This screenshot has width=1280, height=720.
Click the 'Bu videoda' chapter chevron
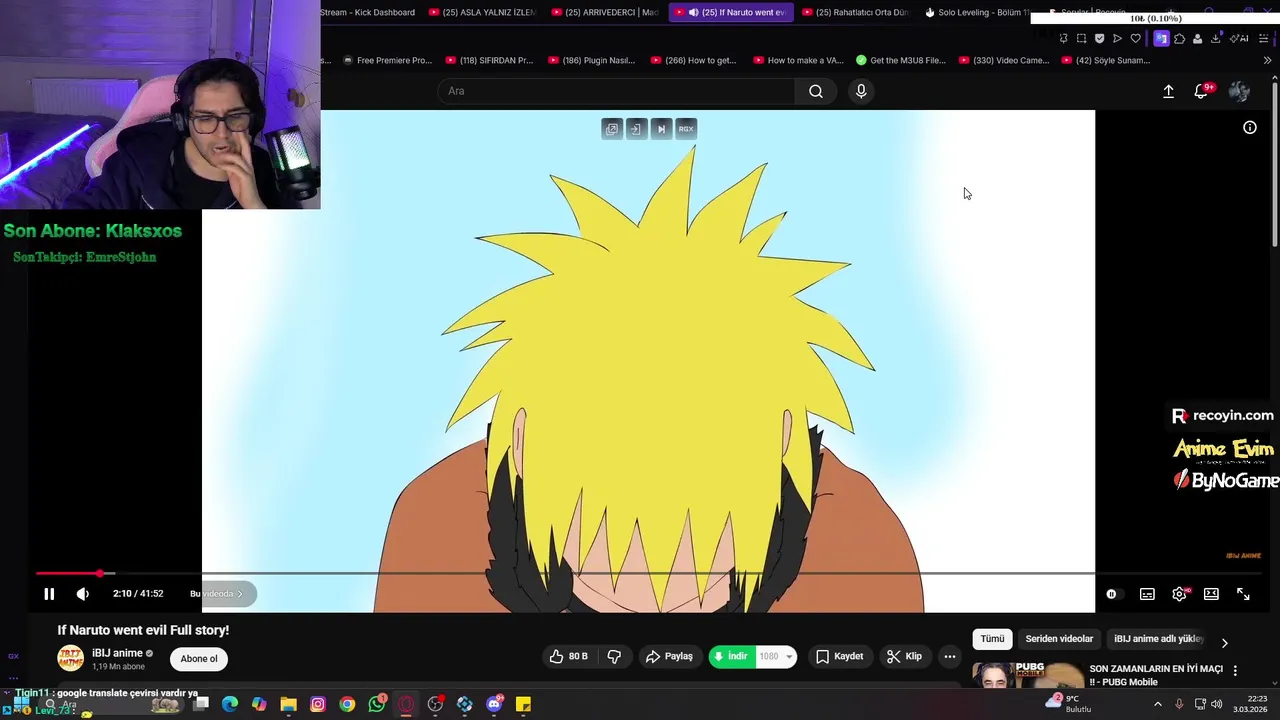240,594
